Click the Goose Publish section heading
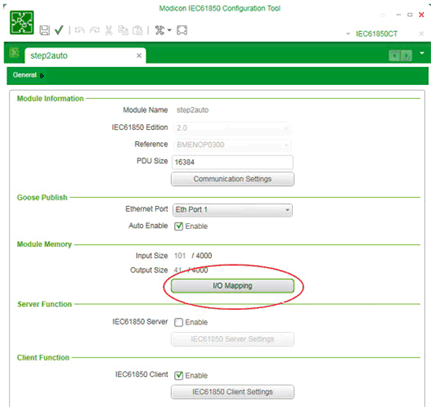The width and height of the screenshot is (432, 408). click(42, 197)
